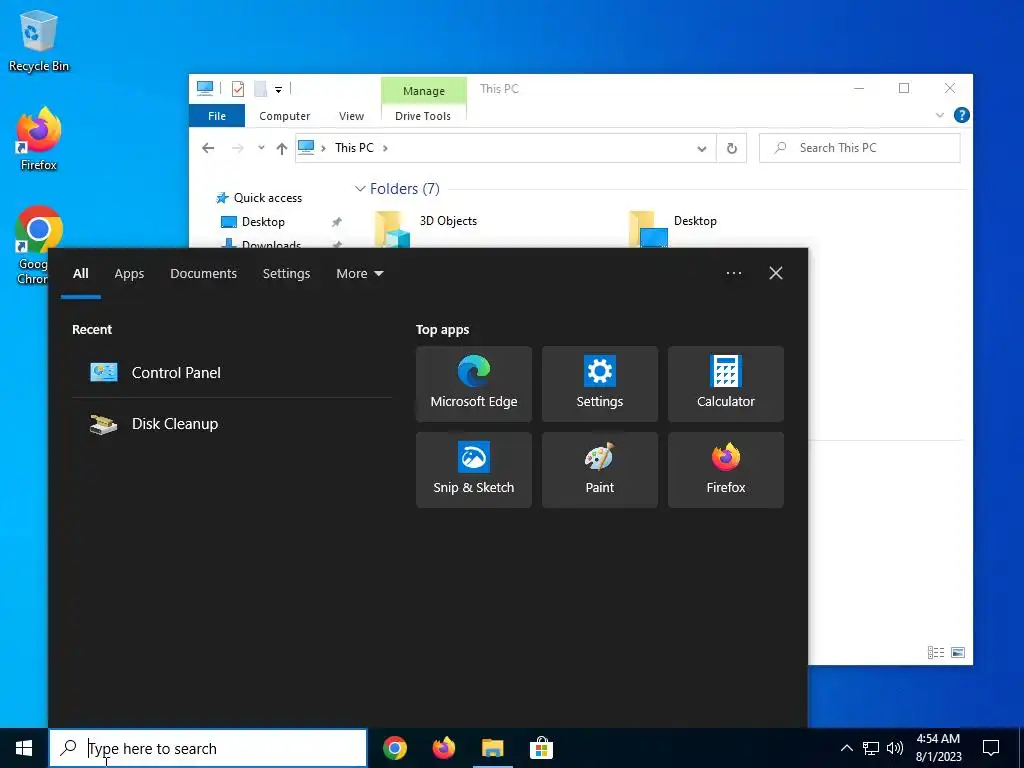1024x768 pixels.
Task: Show hidden system tray icons
Action: pyautogui.click(x=846, y=748)
